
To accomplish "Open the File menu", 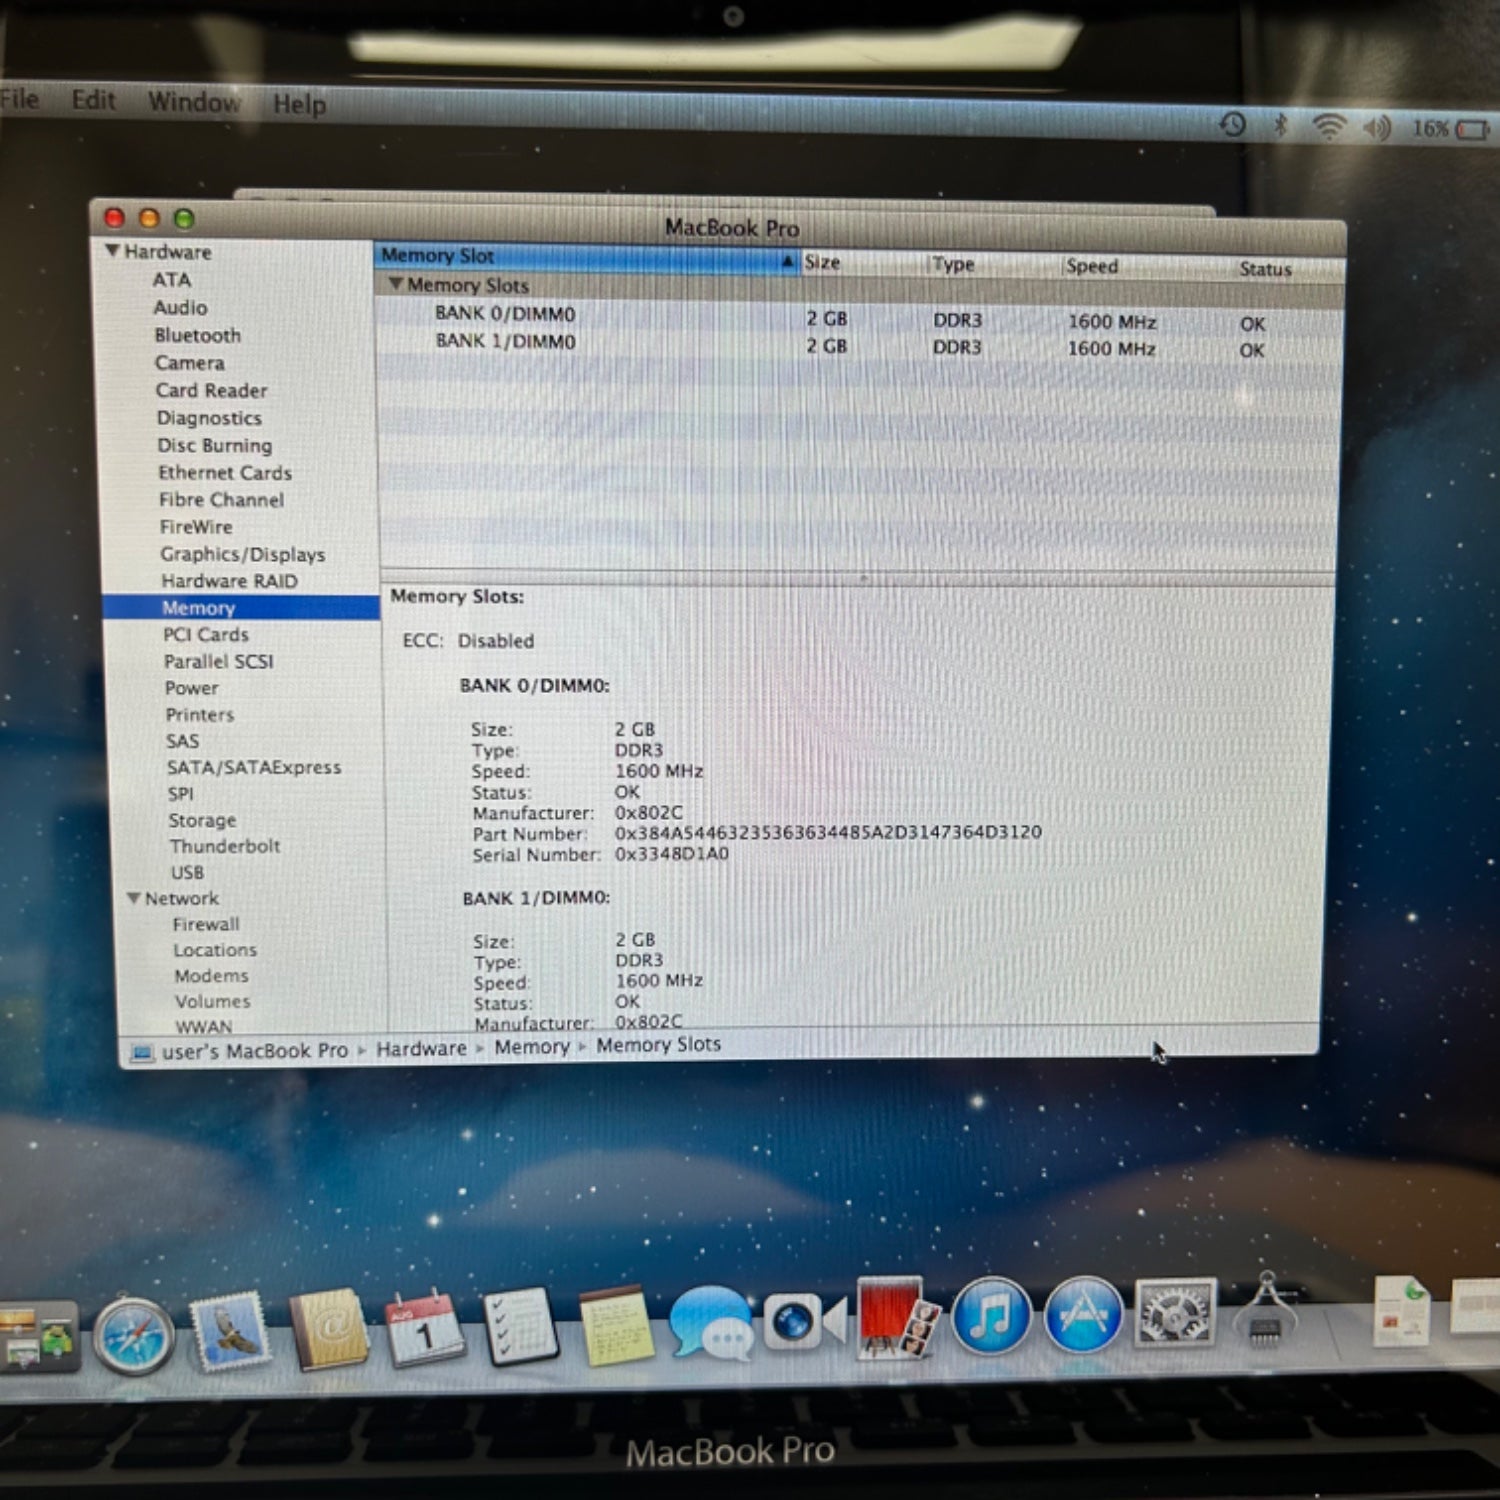I will point(19,99).
